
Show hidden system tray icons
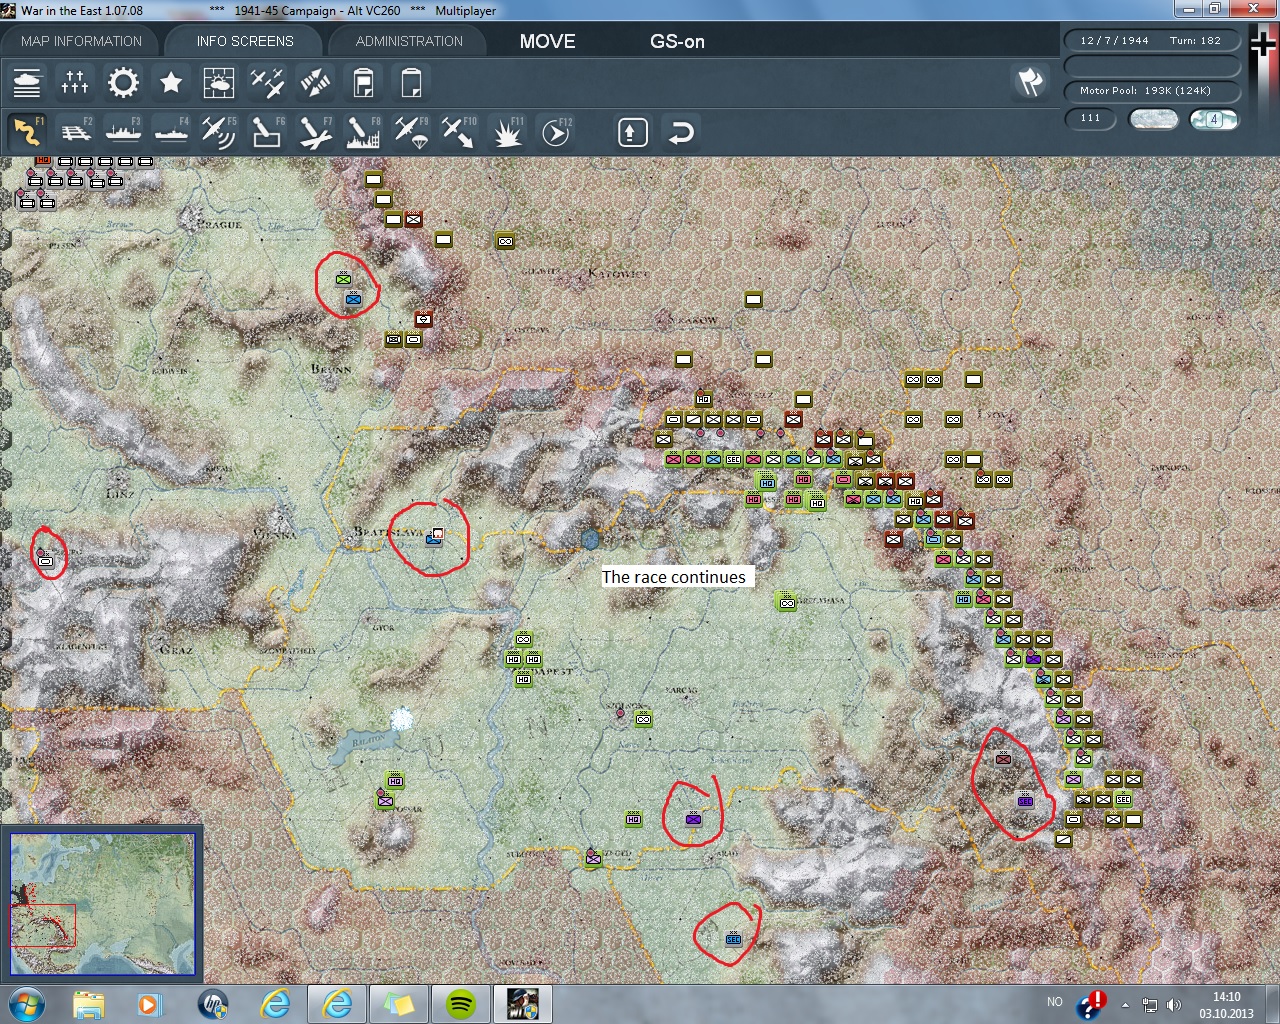pyautogui.click(x=1125, y=1005)
